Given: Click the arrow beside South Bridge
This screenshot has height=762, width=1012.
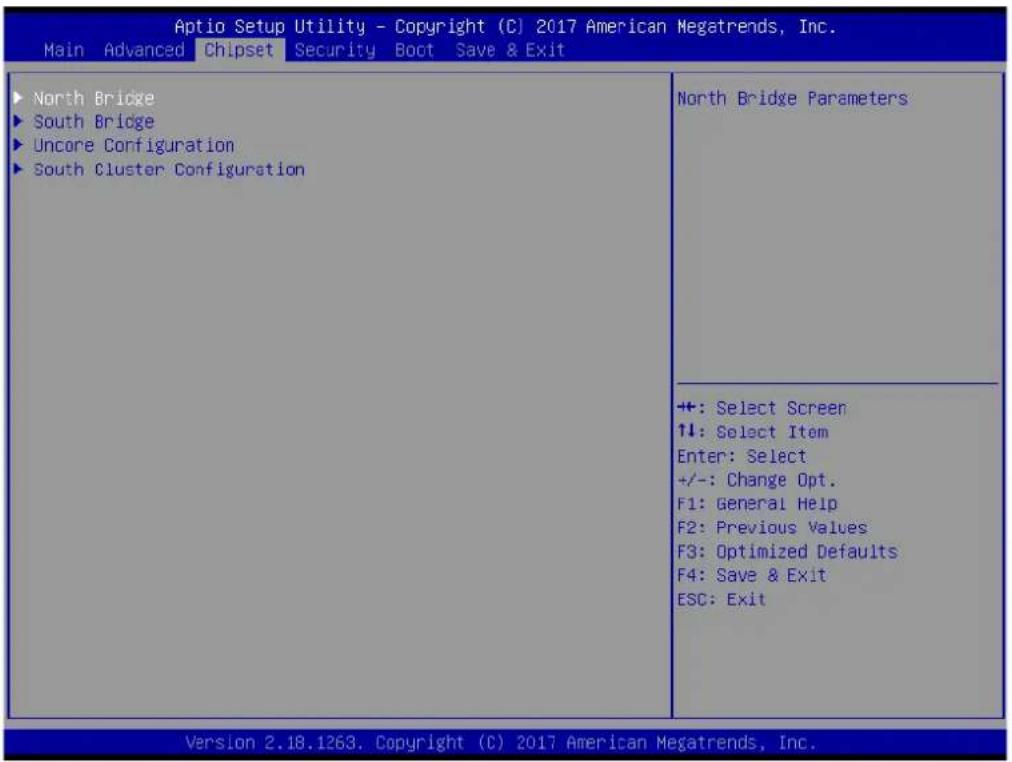Looking at the screenshot, I should click(x=18, y=121).
